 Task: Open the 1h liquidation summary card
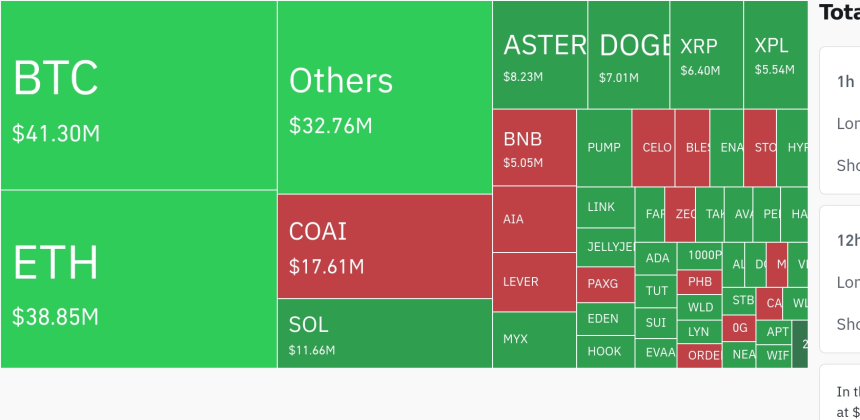point(840,120)
